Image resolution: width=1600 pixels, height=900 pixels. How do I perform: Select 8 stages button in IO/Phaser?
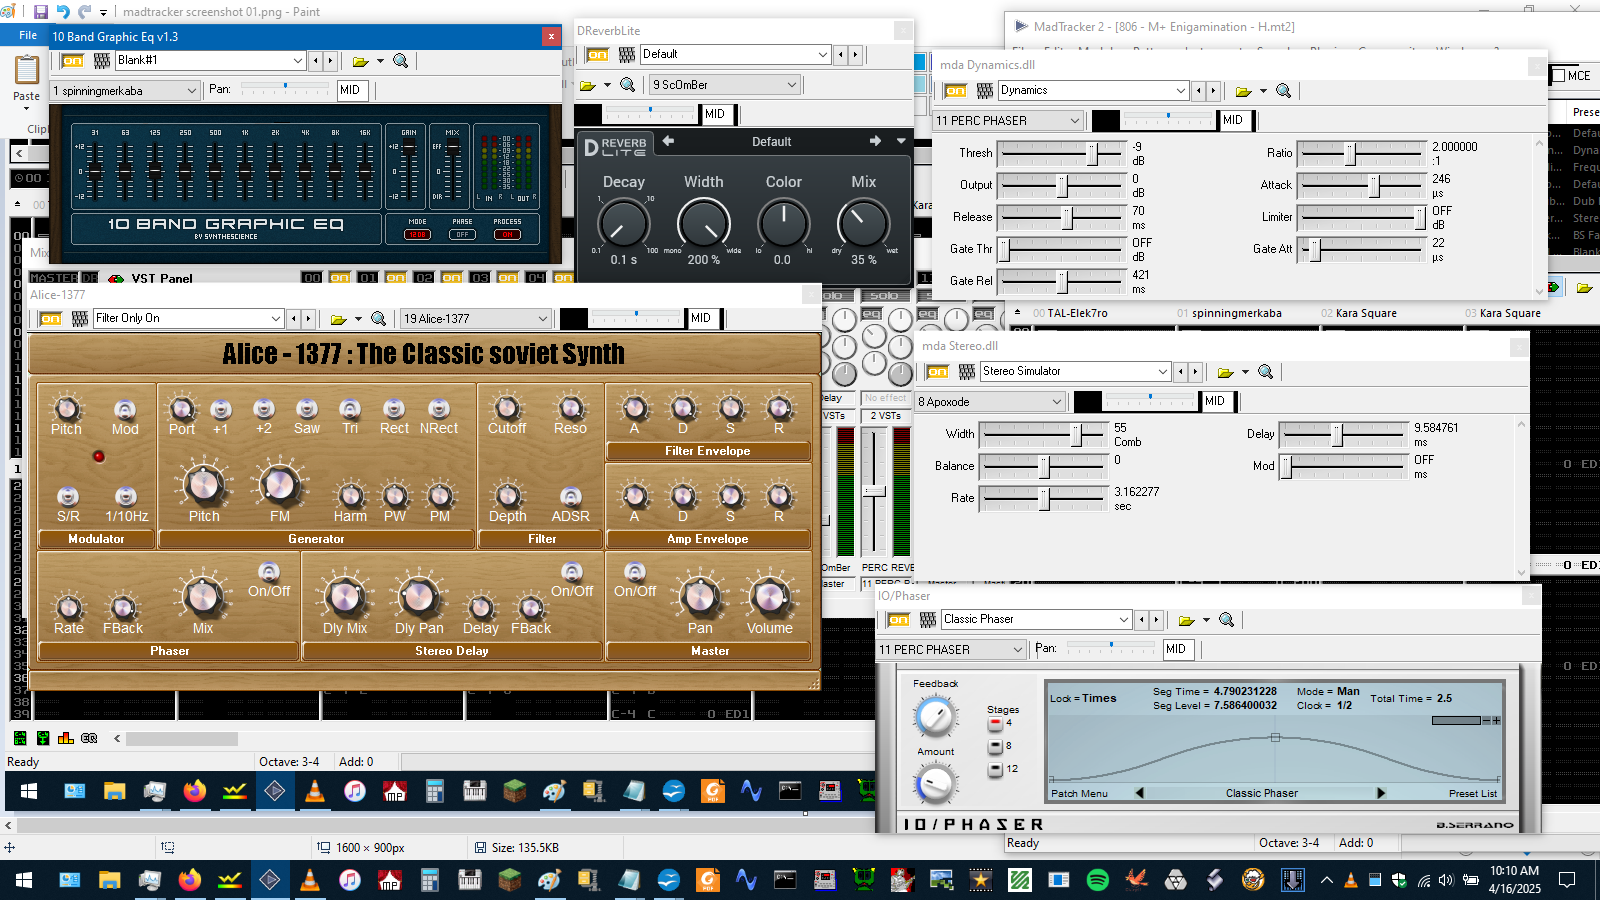(x=995, y=746)
